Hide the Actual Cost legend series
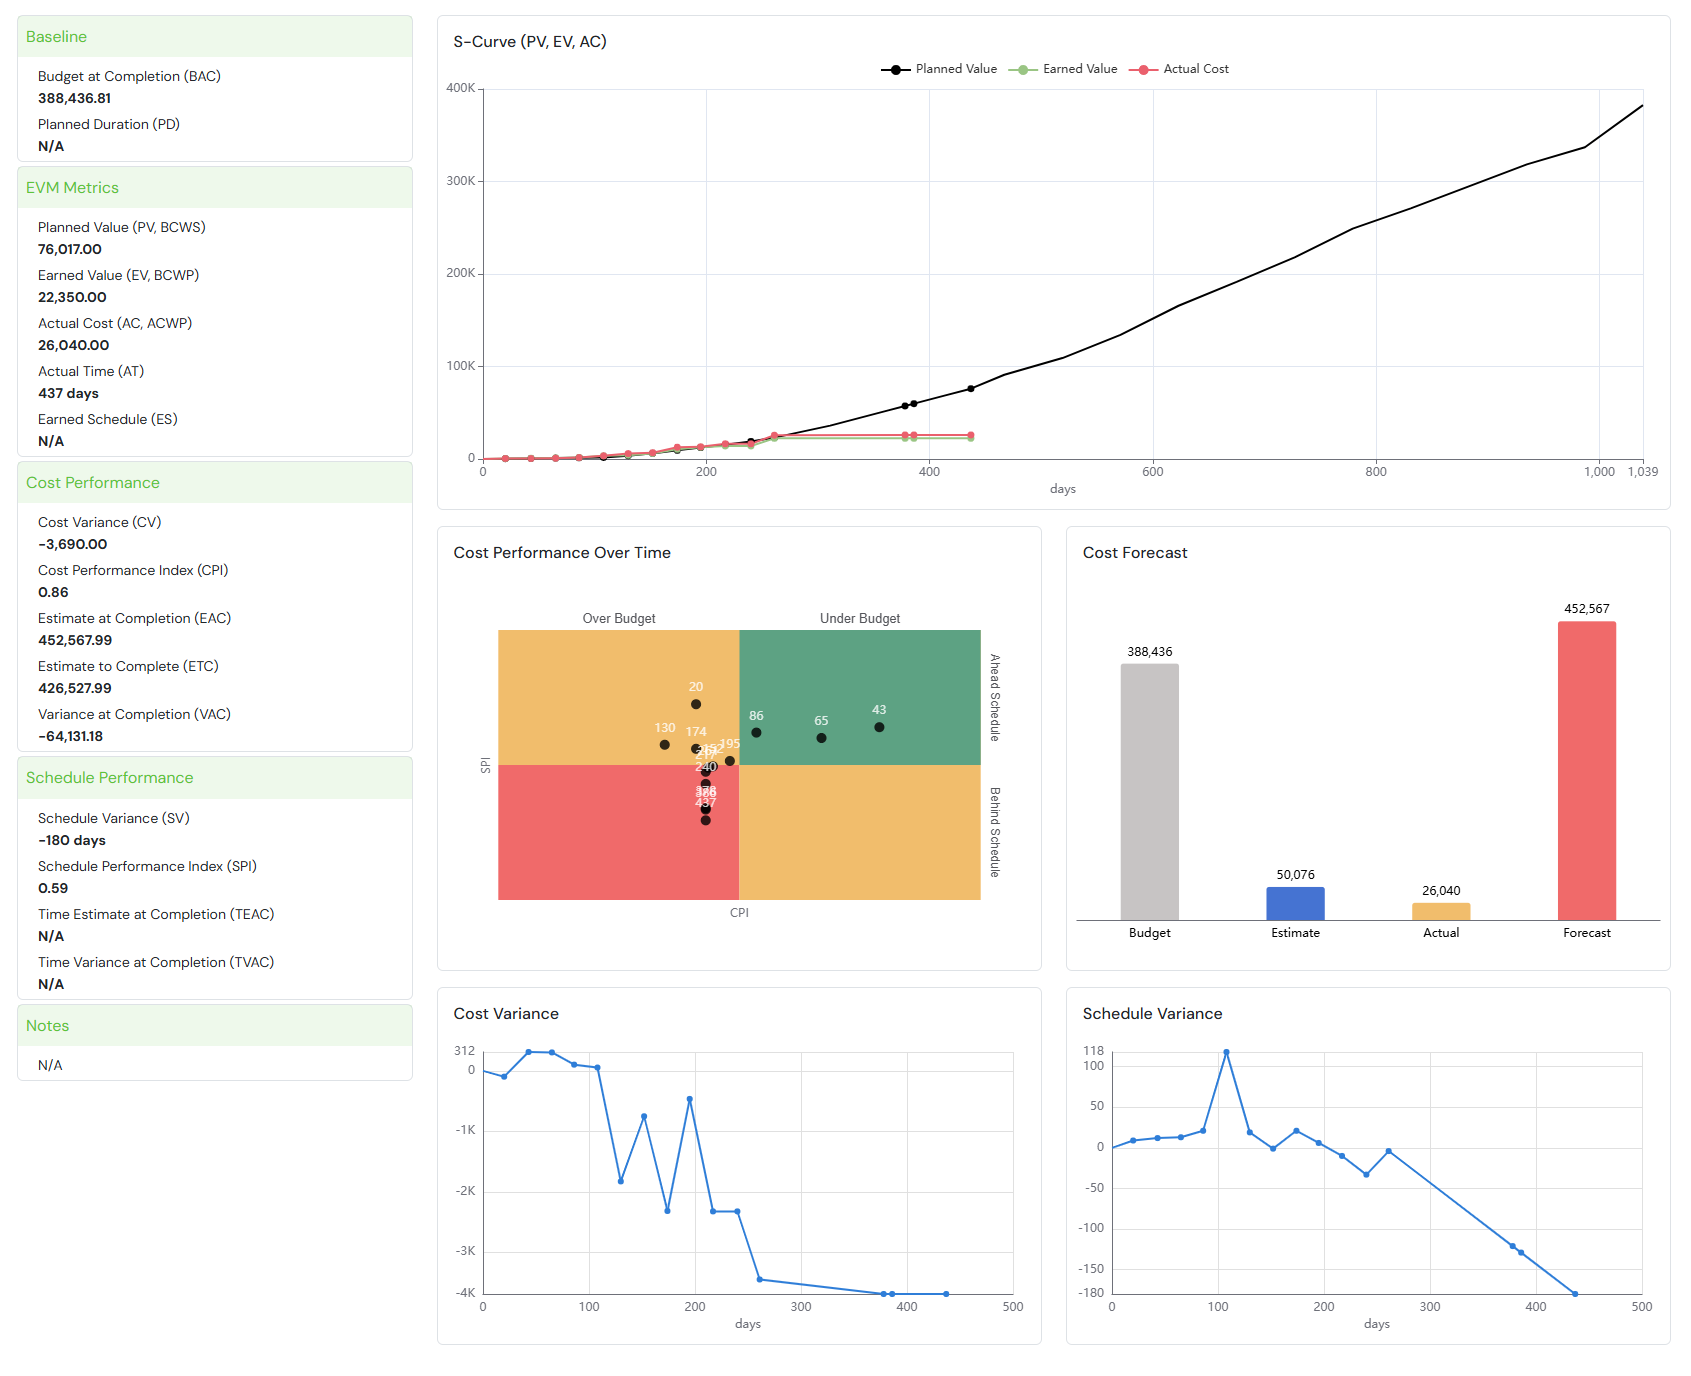Image resolution: width=1691 pixels, height=1376 pixels. (x=1179, y=69)
